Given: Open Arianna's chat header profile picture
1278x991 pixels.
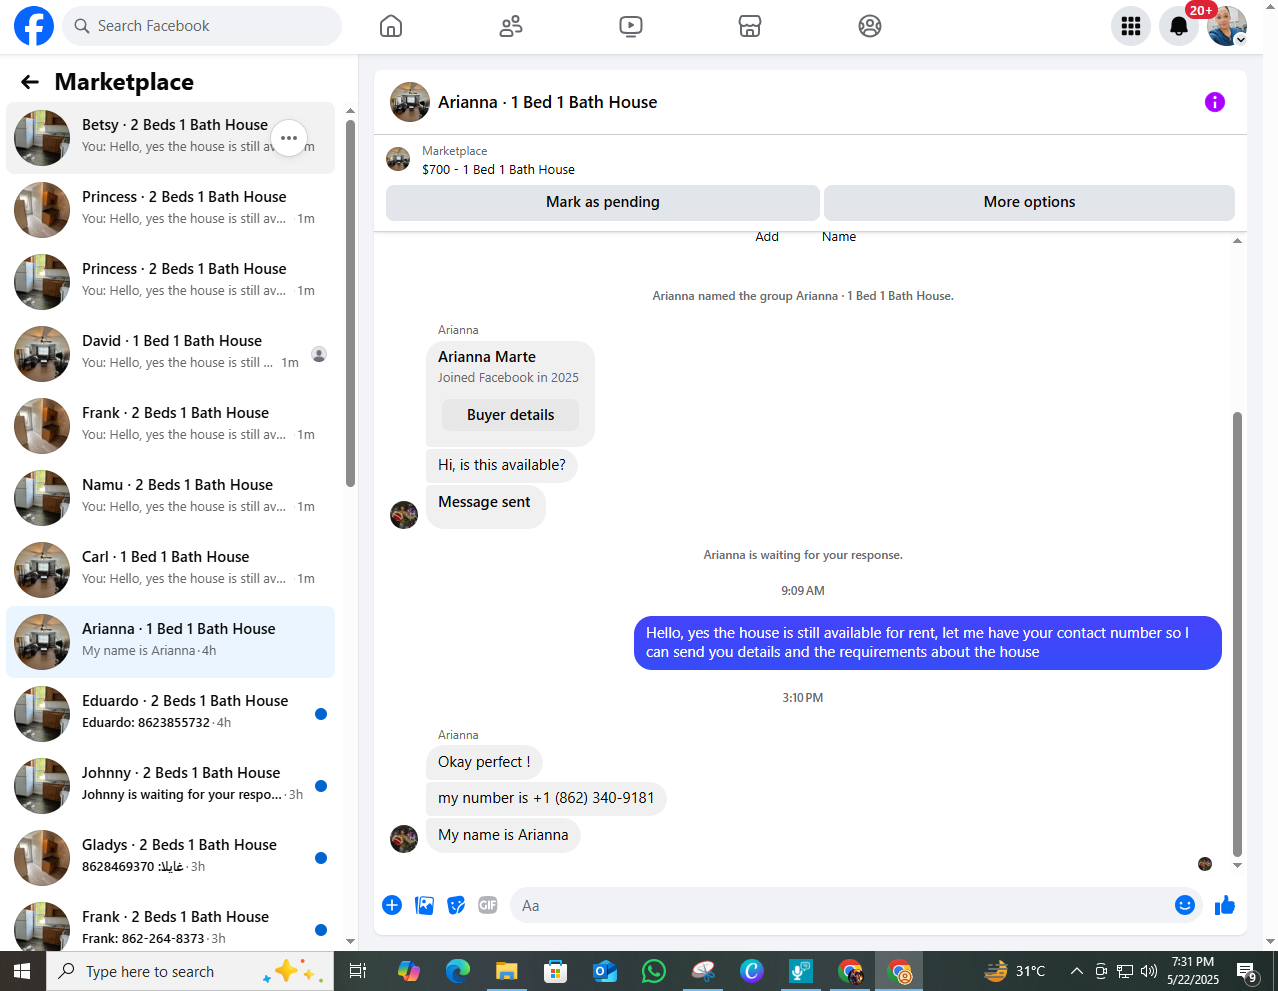Looking at the screenshot, I should pyautogui.click(x=410, y=102).
